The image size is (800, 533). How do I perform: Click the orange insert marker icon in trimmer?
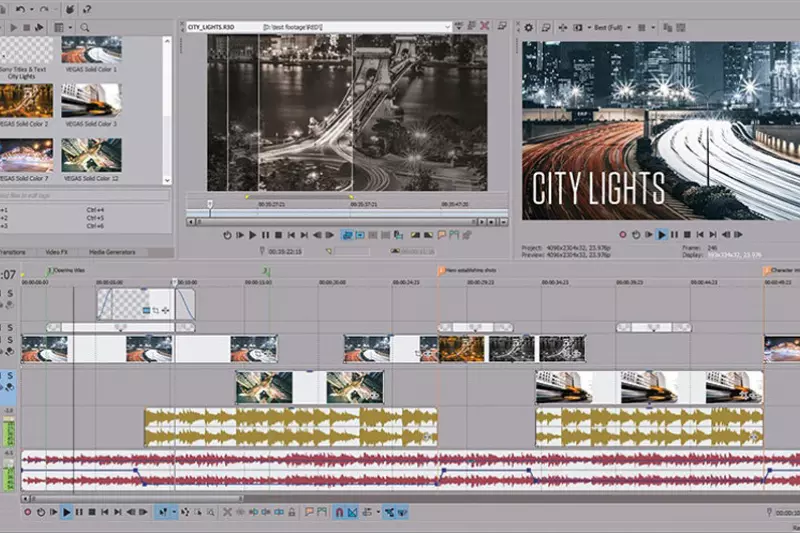[441, 235]
